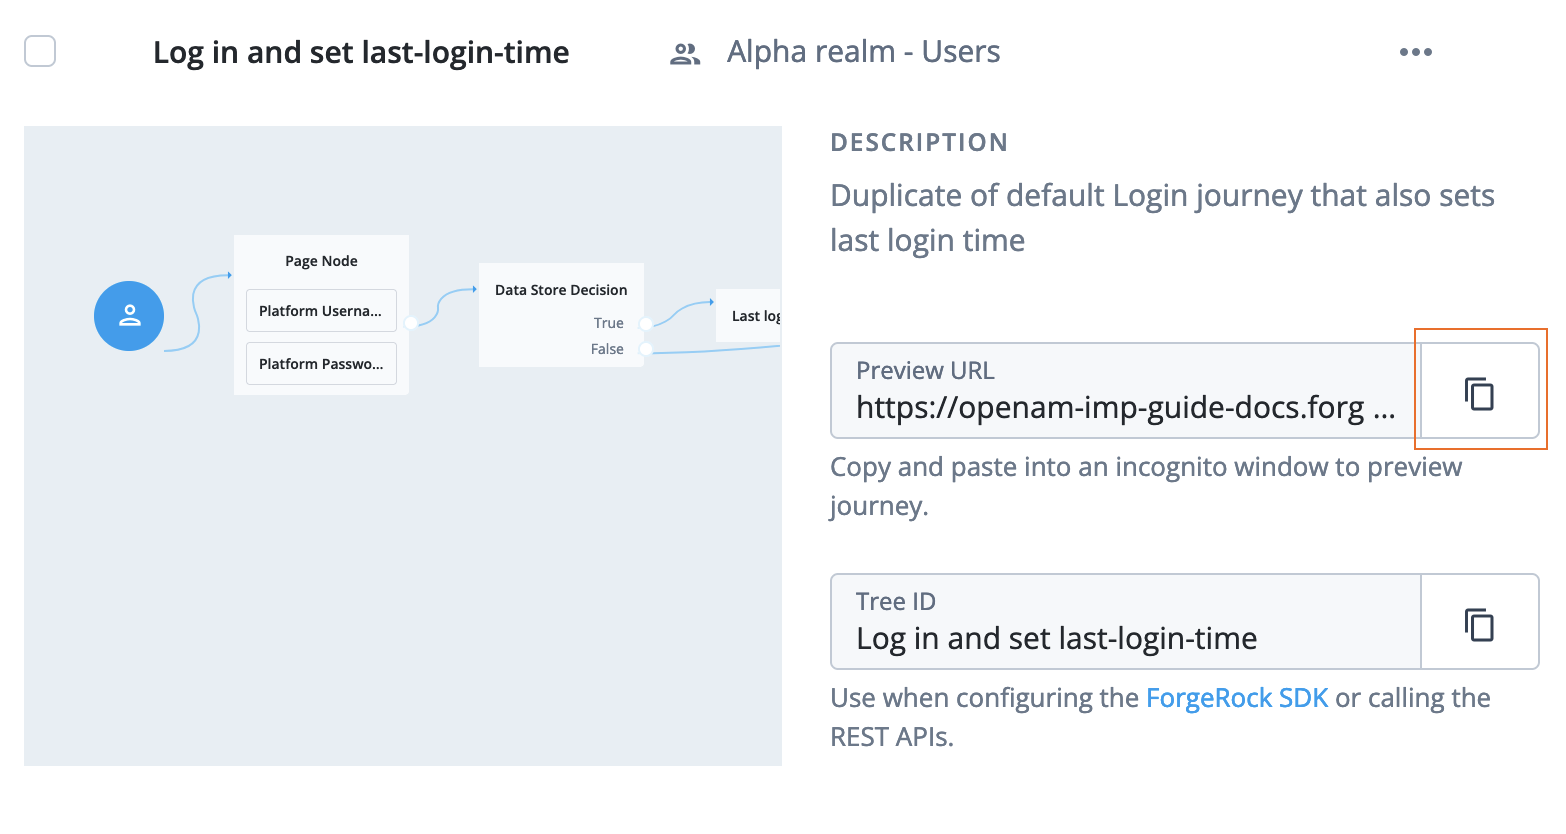Check the checkbox next to the journey title
1566x834 pixels.
click(40, 51)
